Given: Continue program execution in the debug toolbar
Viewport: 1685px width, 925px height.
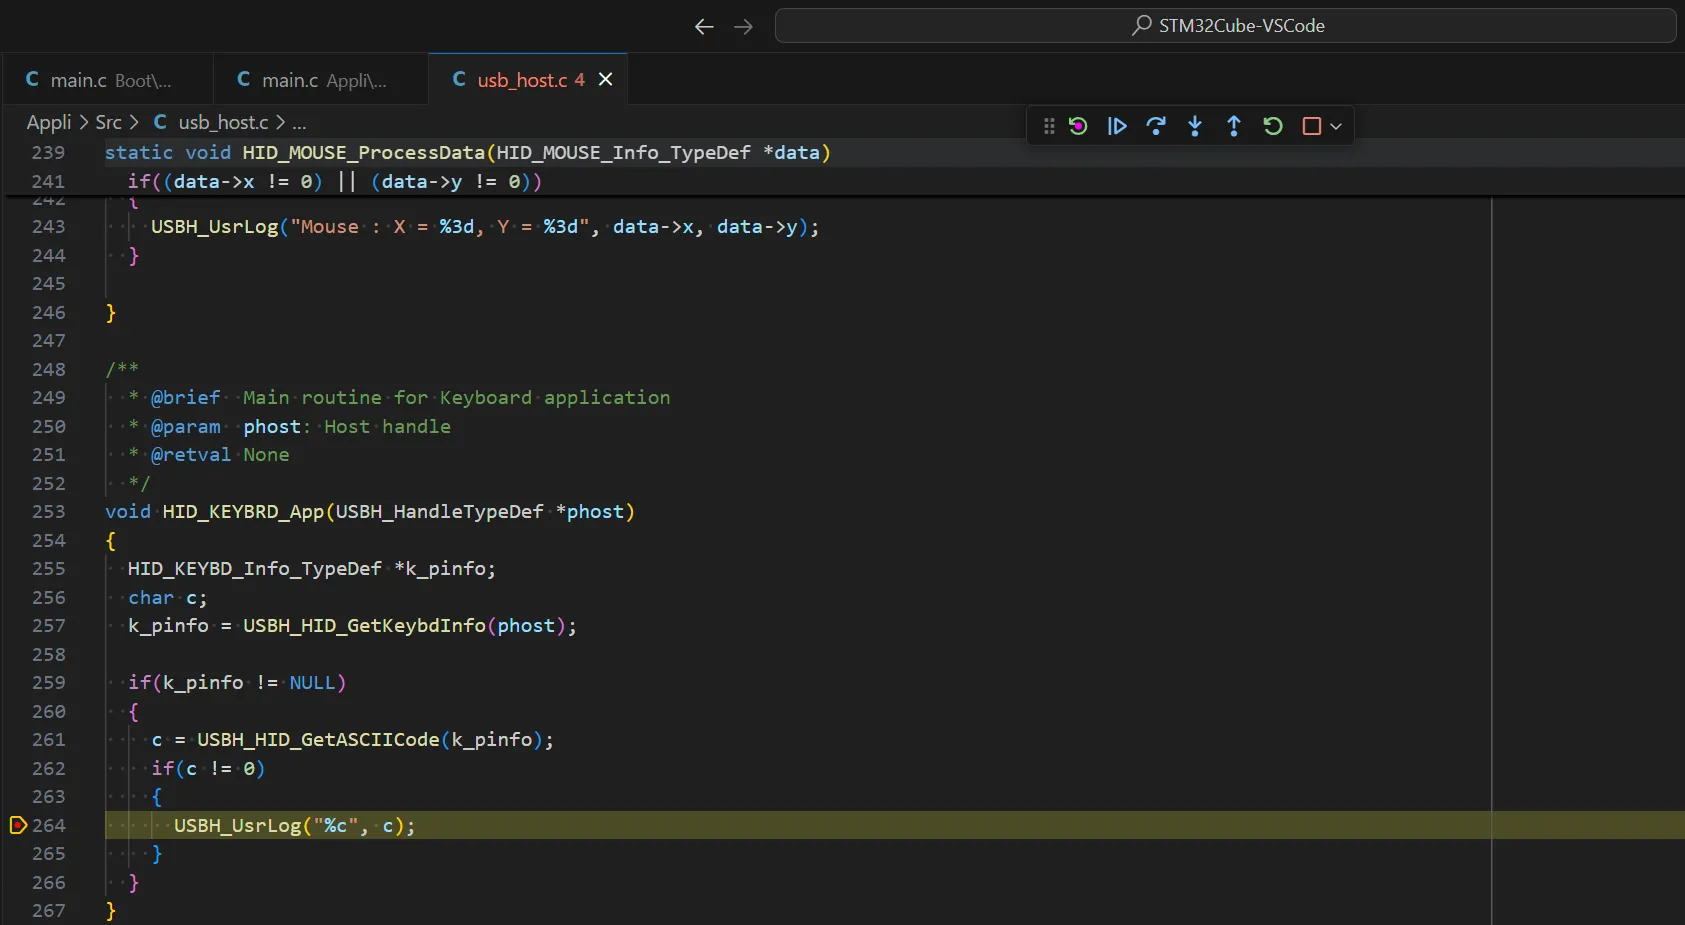Looking at the screenshot, I should pyautogui.click(x=1117, y=126).
